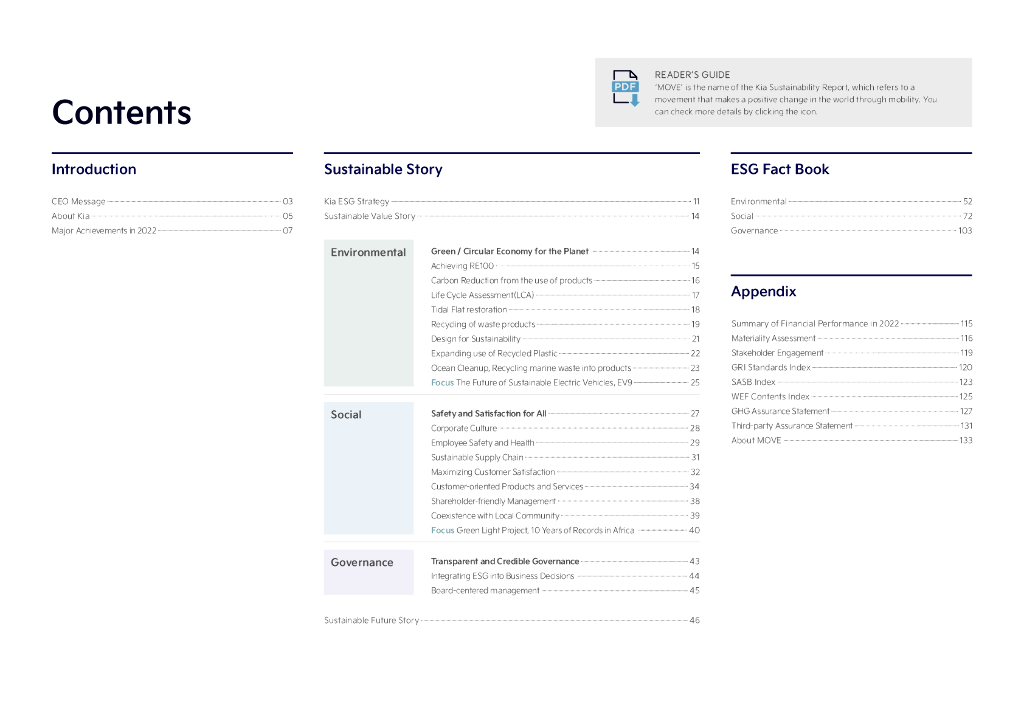Open Major Achievements in 2022
Image resolution: width=1024 pixels, height=724 pixels.
(x=172, y=230)
